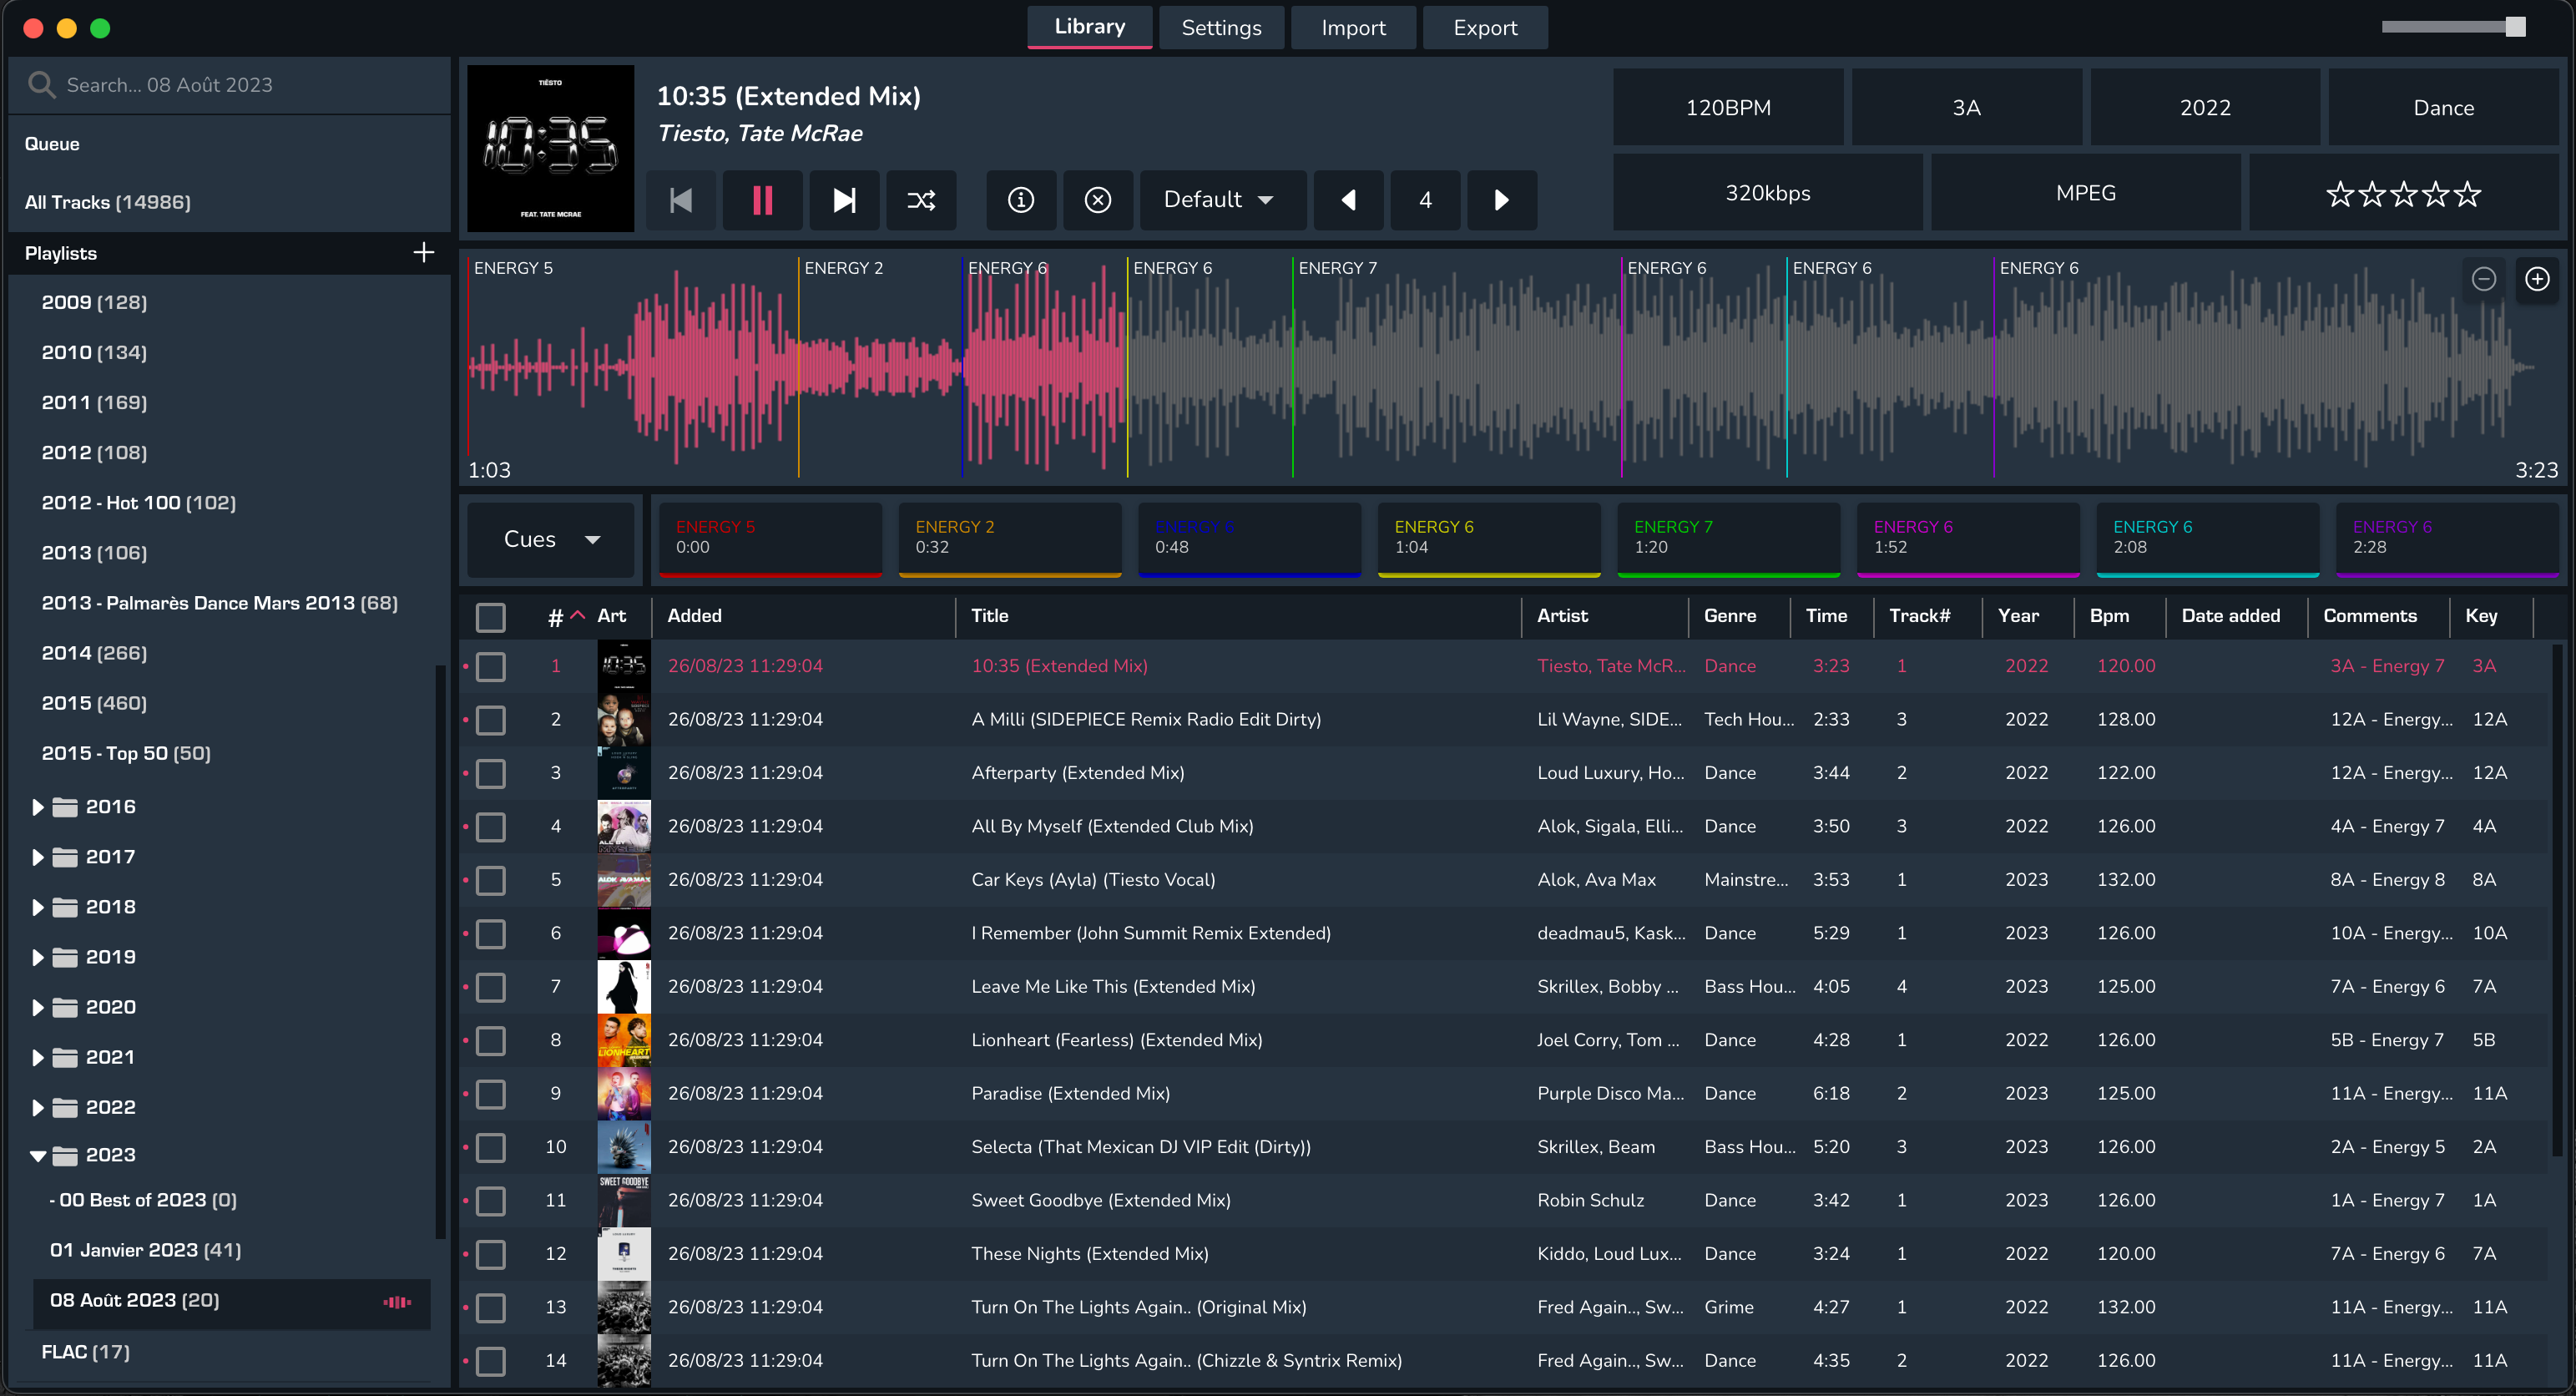This screenshot has height=1396, width=2576.
Task: Open the Default dropdown menu
Action: coord(1220,200)
